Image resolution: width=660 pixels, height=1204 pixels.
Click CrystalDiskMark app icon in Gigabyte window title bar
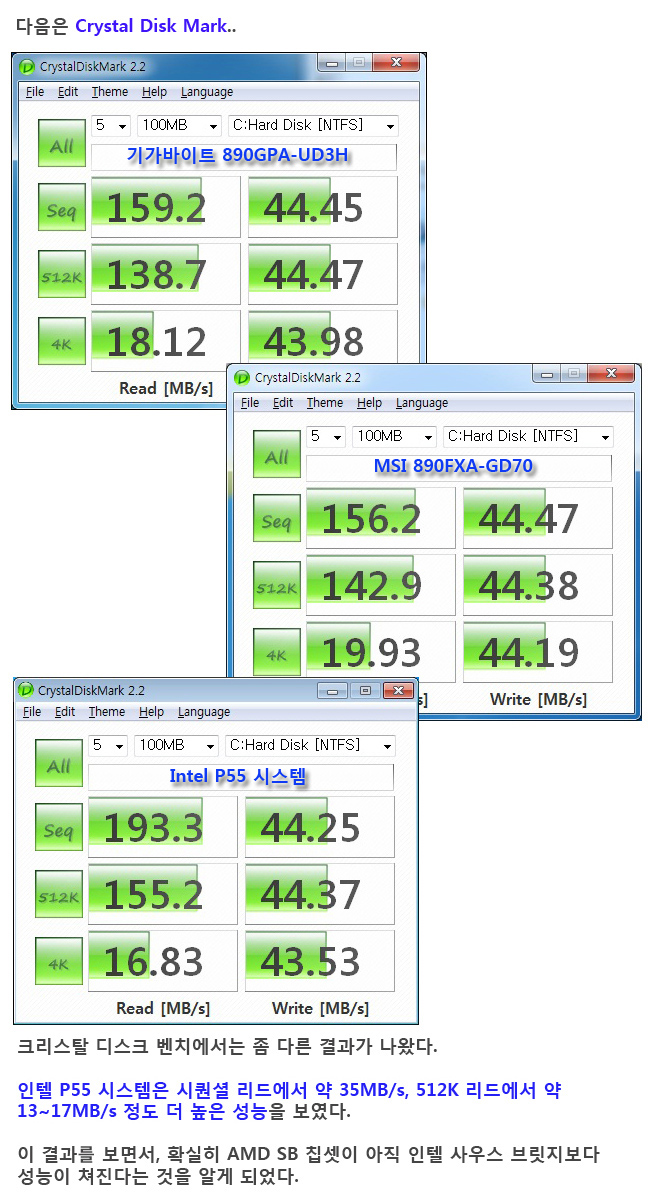(x=27, y=67)
